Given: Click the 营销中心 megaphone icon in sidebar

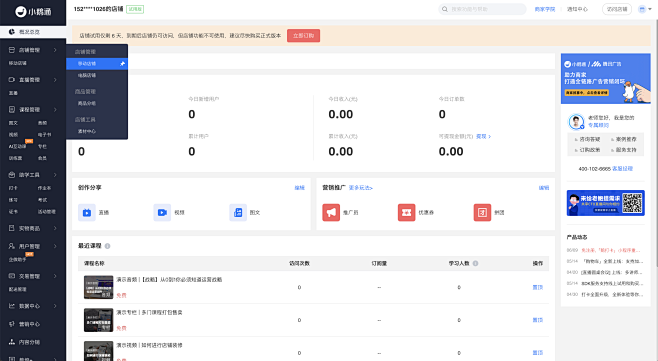Looking at the screenshot, I should (12, 324).
